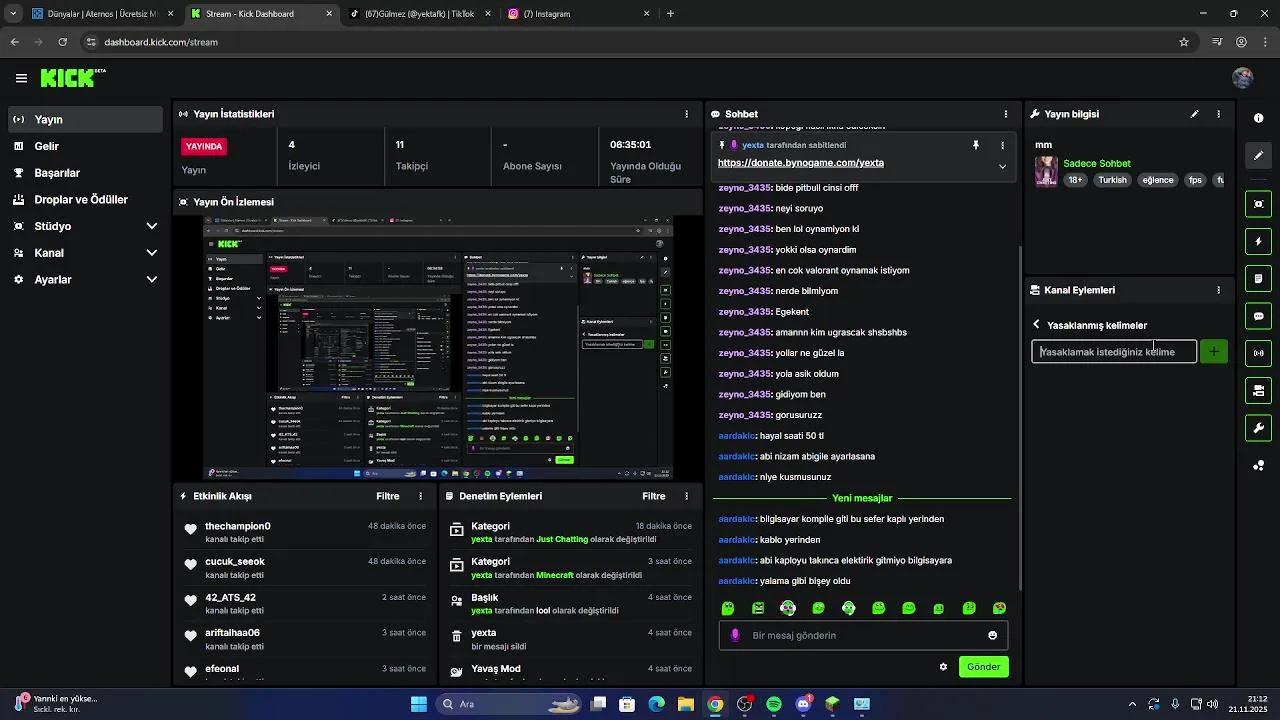Open Yayın İstatistikleri panel options menu
Screen dimensions: 1280x720
(x=686, y=114)
